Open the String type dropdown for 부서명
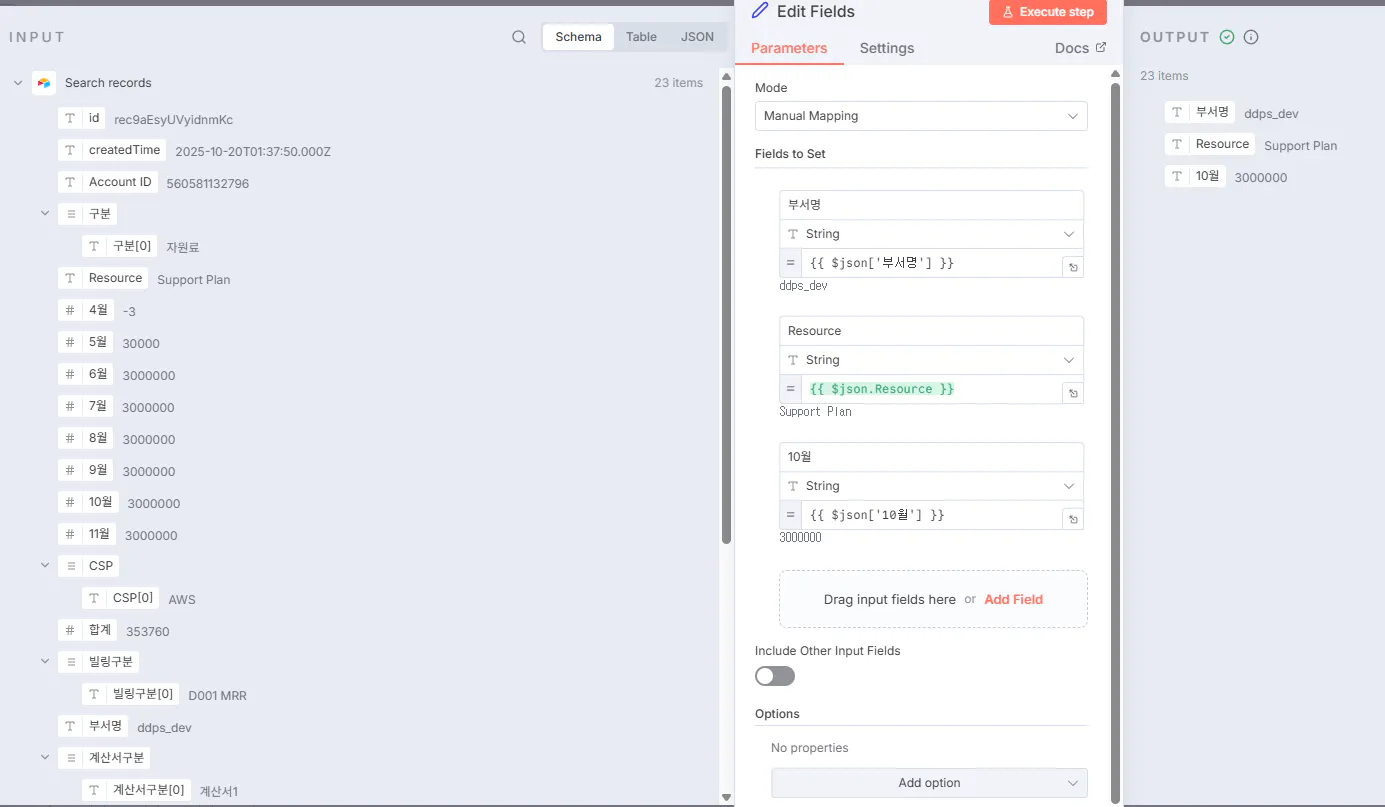Screen dimensions: 1385x807 [931, 234]
